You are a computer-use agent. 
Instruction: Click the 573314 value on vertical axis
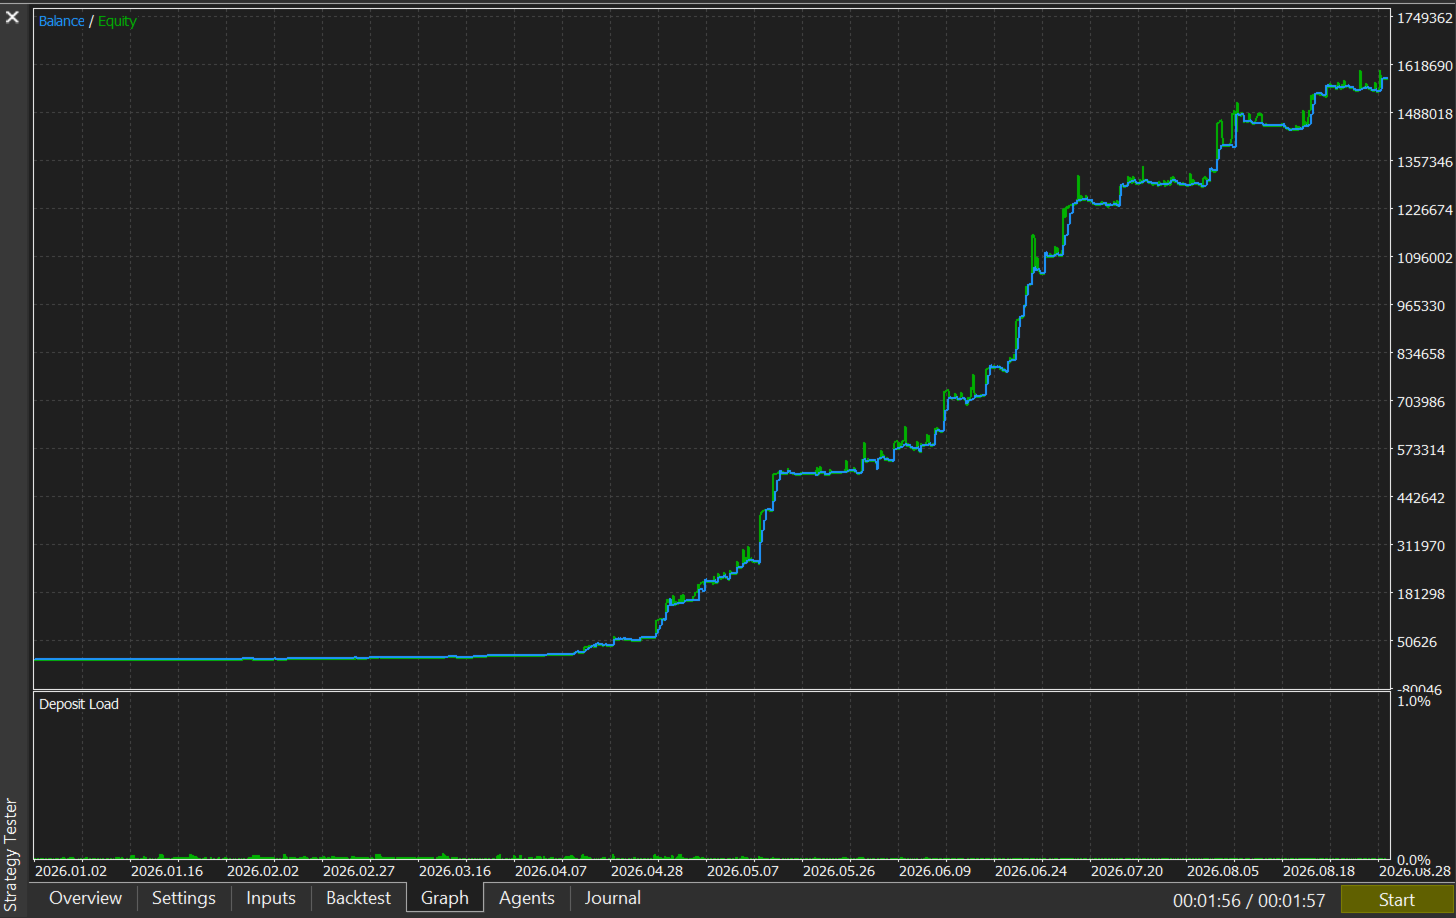pyautogui.click(x=1421, y=450)
